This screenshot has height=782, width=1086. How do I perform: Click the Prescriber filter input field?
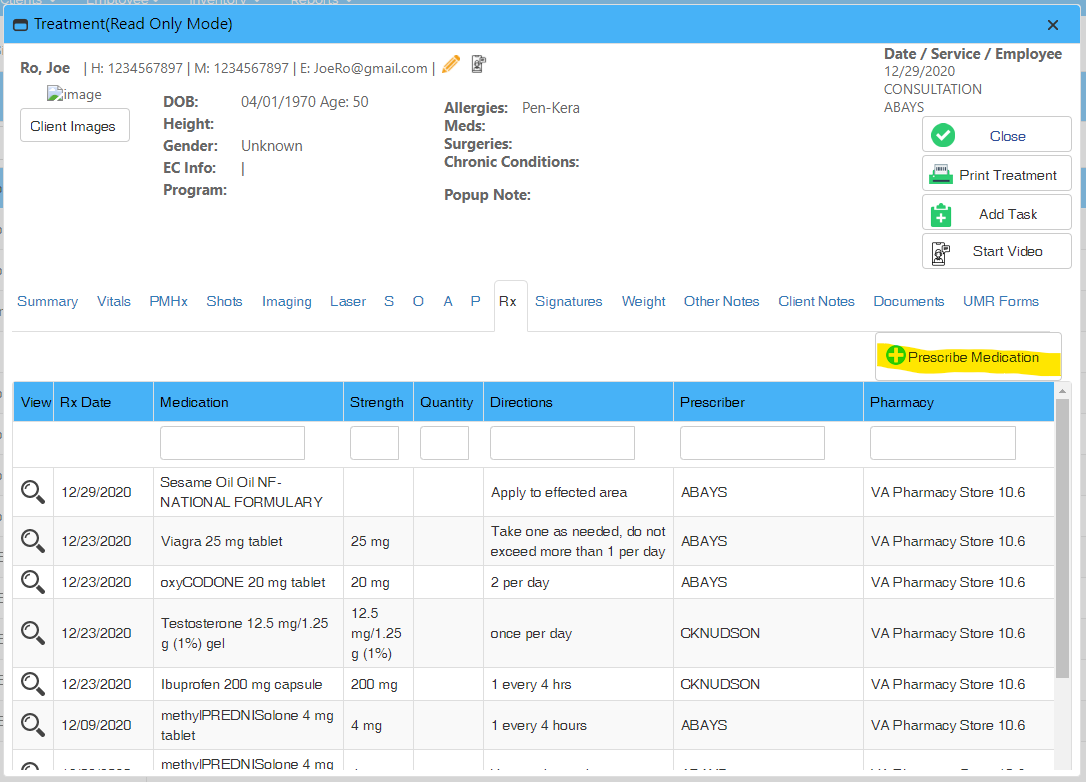pos(752,443)
